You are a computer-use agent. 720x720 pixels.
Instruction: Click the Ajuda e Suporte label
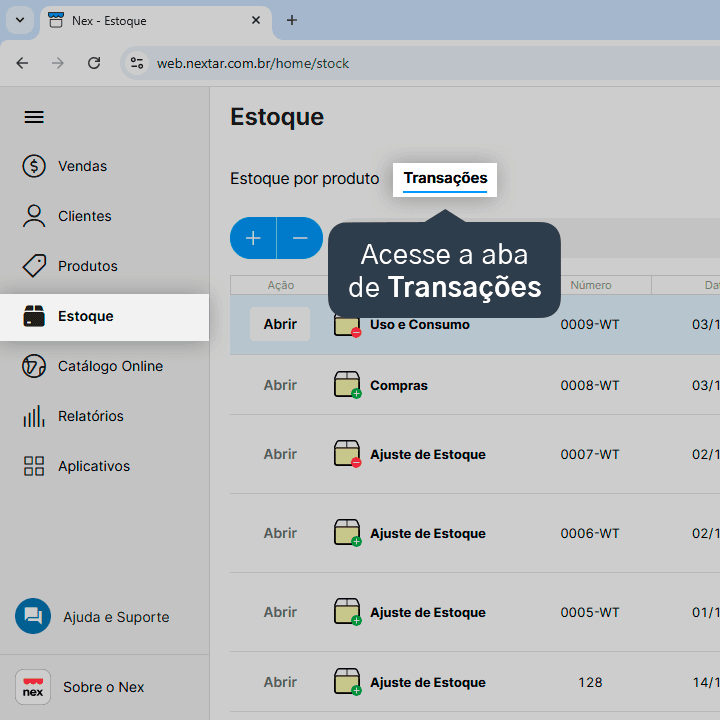point(116,617)
